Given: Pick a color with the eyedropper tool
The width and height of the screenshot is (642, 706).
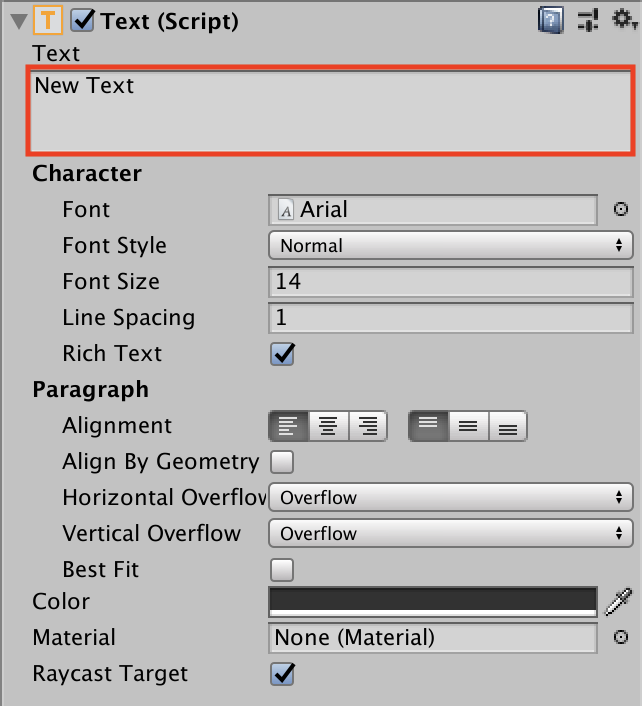Looking at the screenshot, I should (619, 601).
